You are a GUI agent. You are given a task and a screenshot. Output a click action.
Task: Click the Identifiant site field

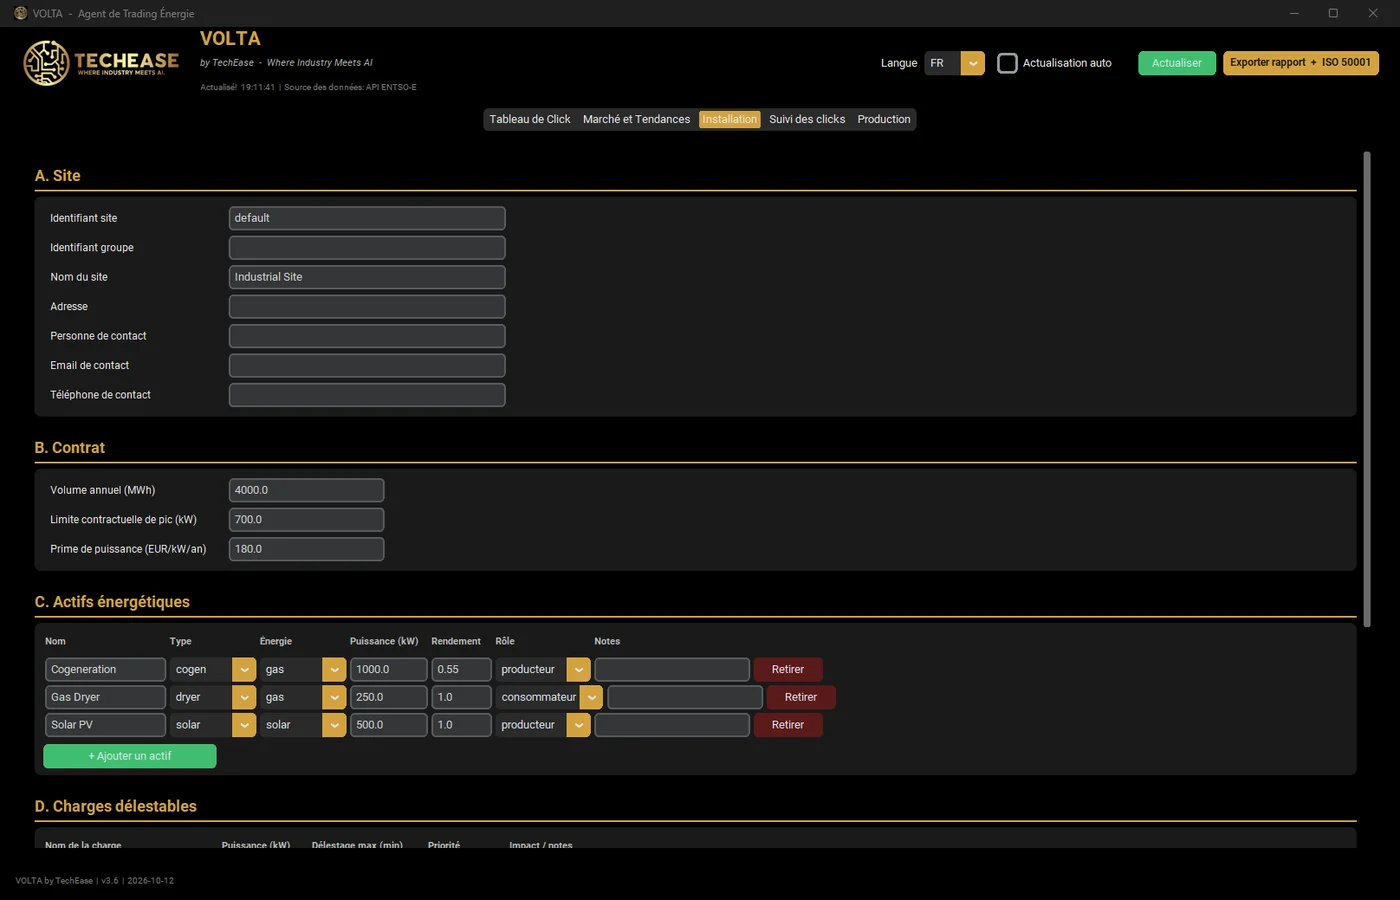(x=367, y=218)
